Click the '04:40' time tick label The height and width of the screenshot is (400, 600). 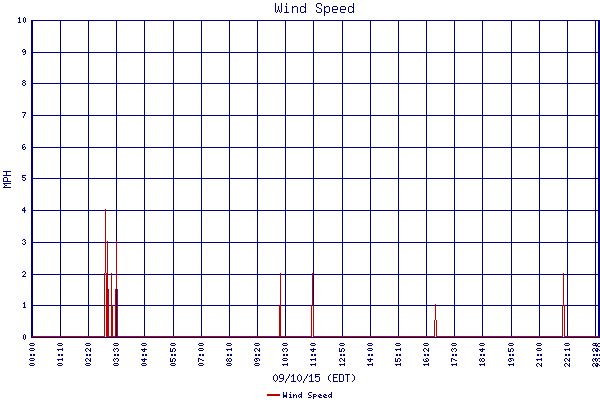144,354
